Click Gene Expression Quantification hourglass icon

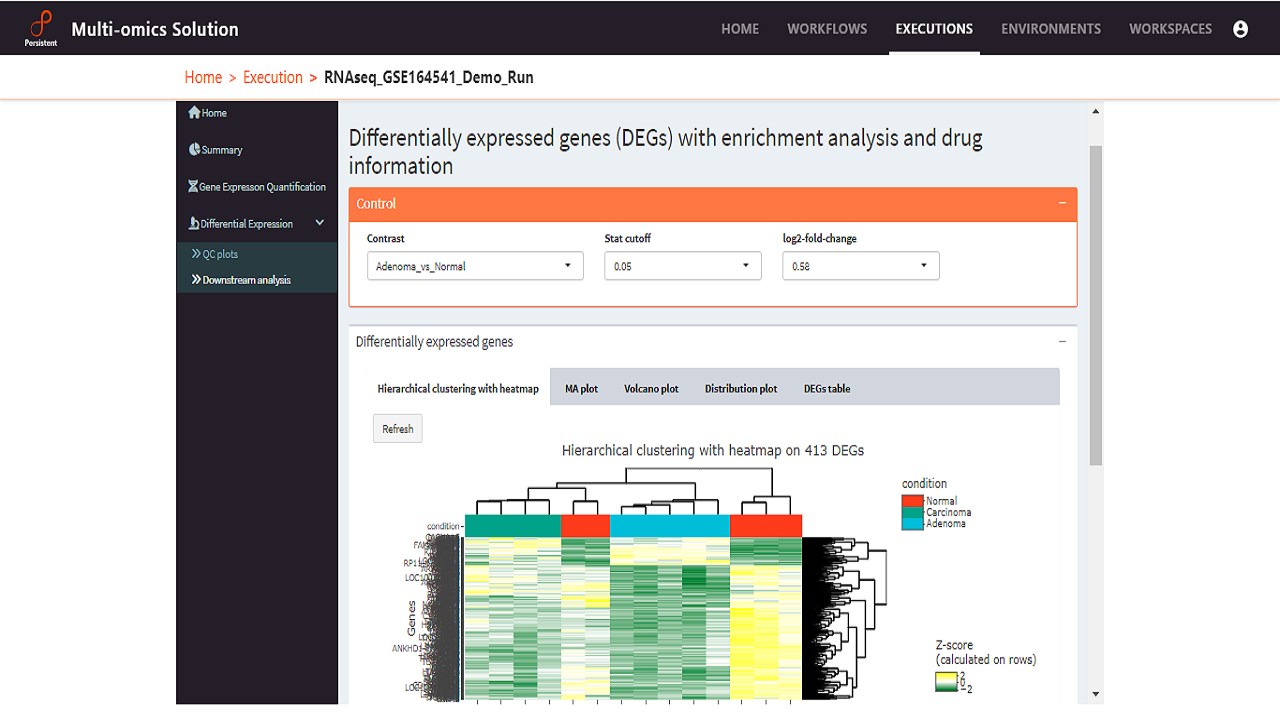coord(192,187)
